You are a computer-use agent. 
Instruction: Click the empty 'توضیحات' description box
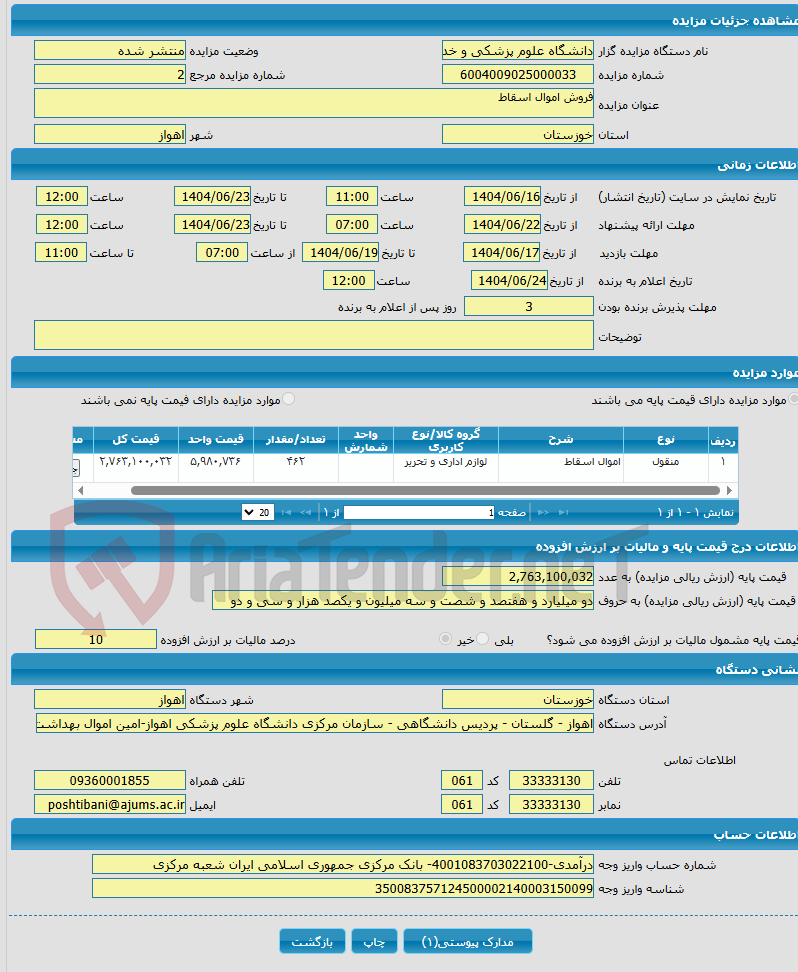click(314, 335)
